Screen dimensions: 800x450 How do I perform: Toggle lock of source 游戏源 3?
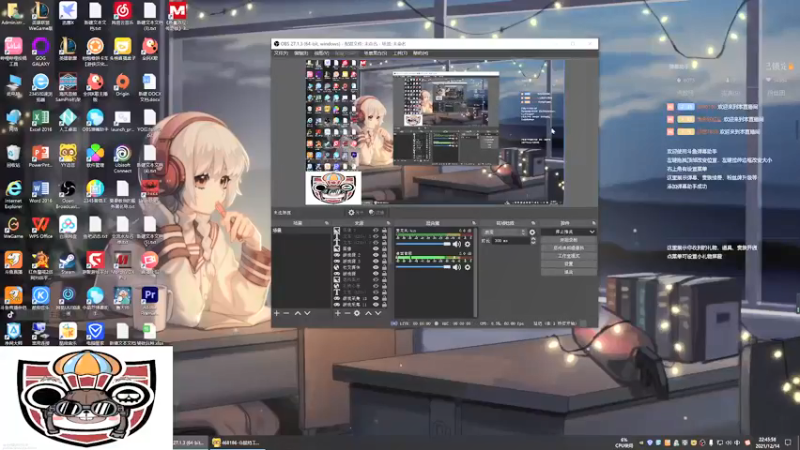[384, 261]
